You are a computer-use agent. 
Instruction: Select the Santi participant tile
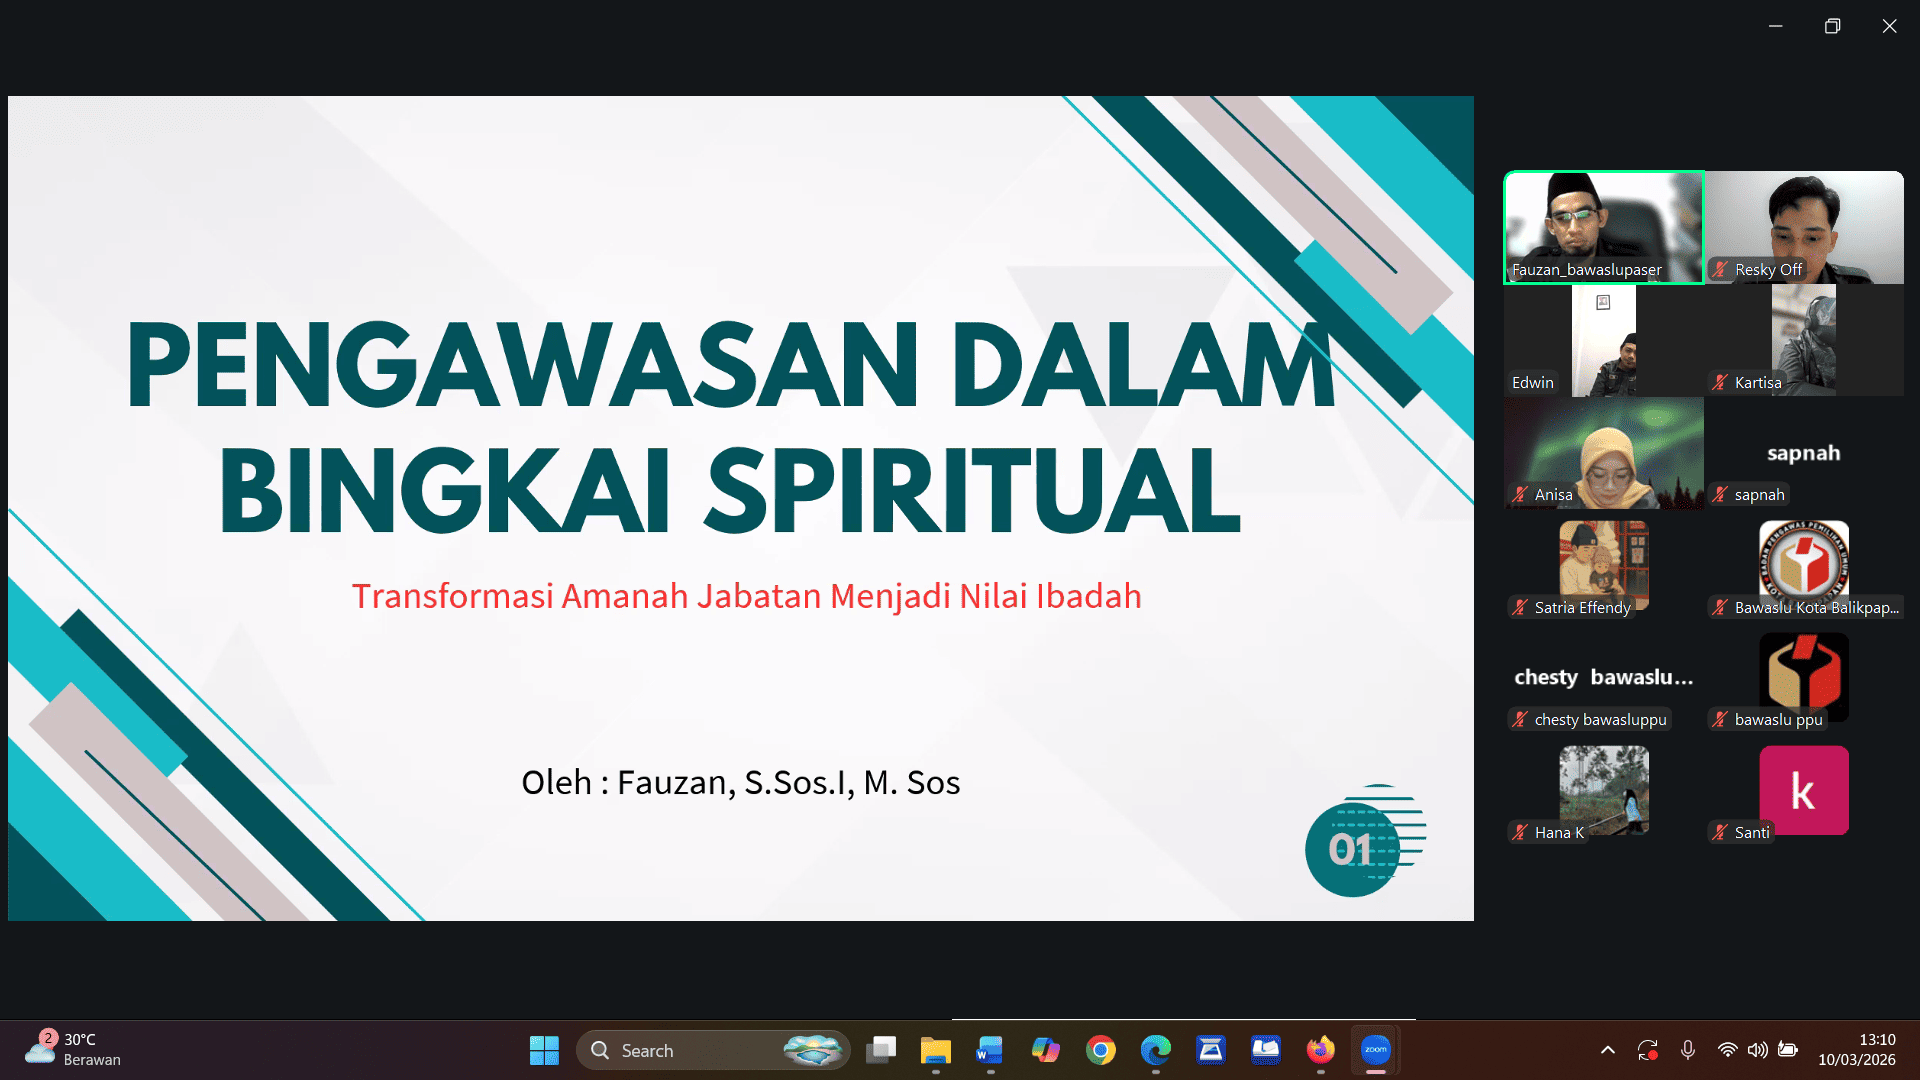coord(1804,791)
